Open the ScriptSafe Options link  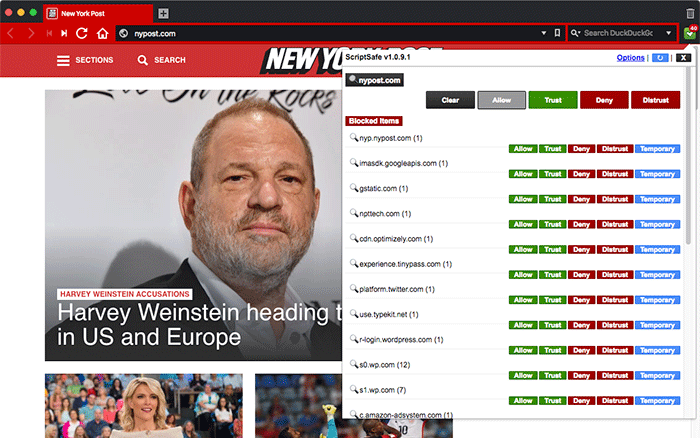[630, 58]
